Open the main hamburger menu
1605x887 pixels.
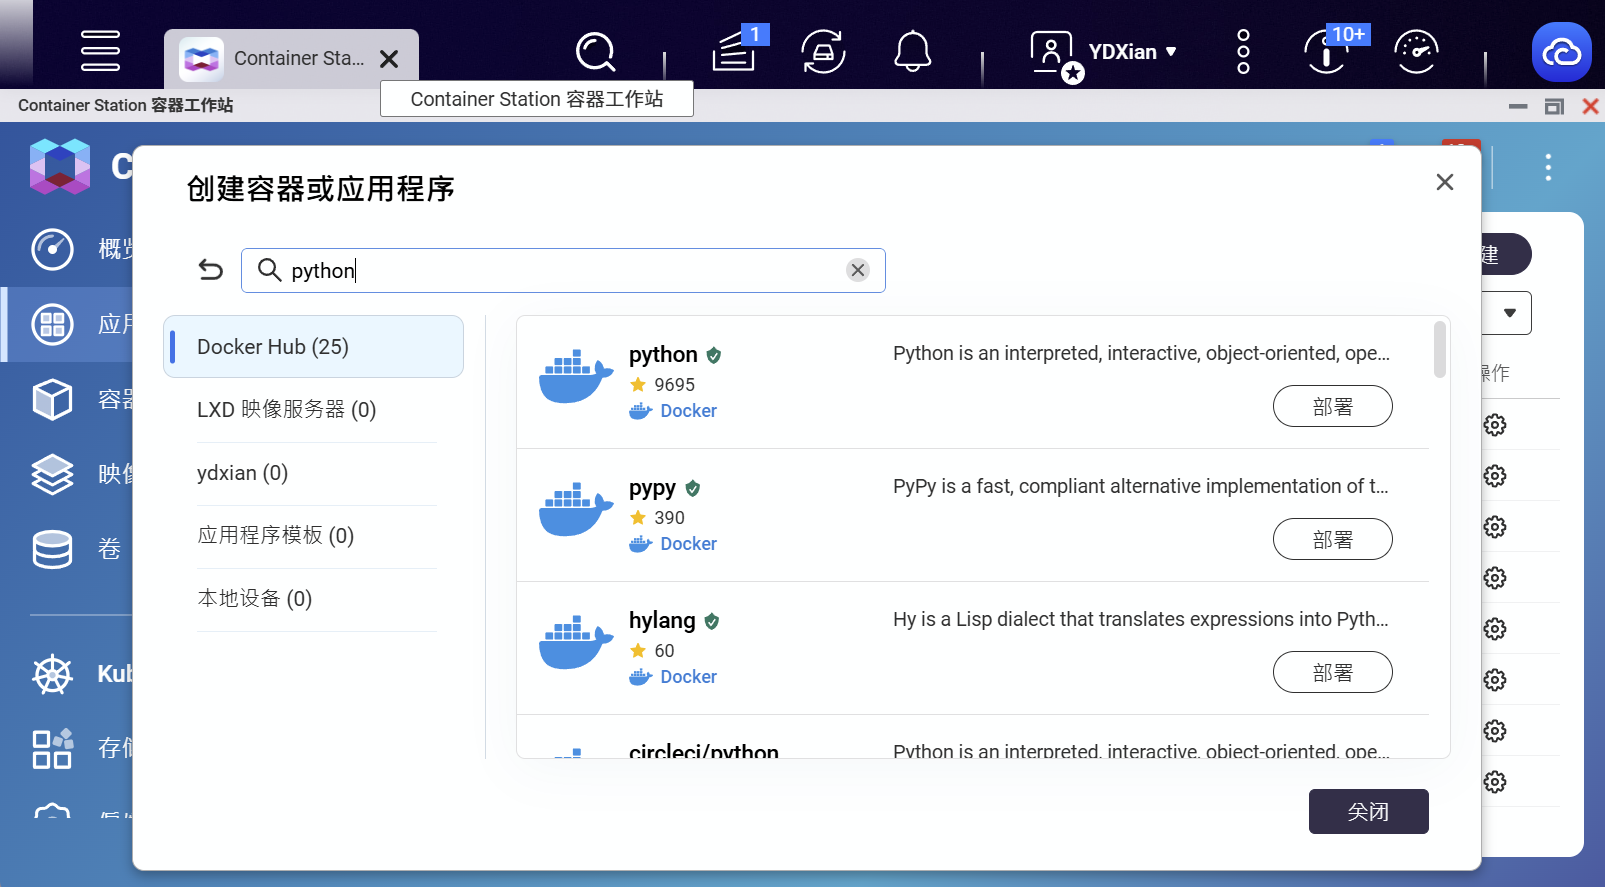(100, 51)
